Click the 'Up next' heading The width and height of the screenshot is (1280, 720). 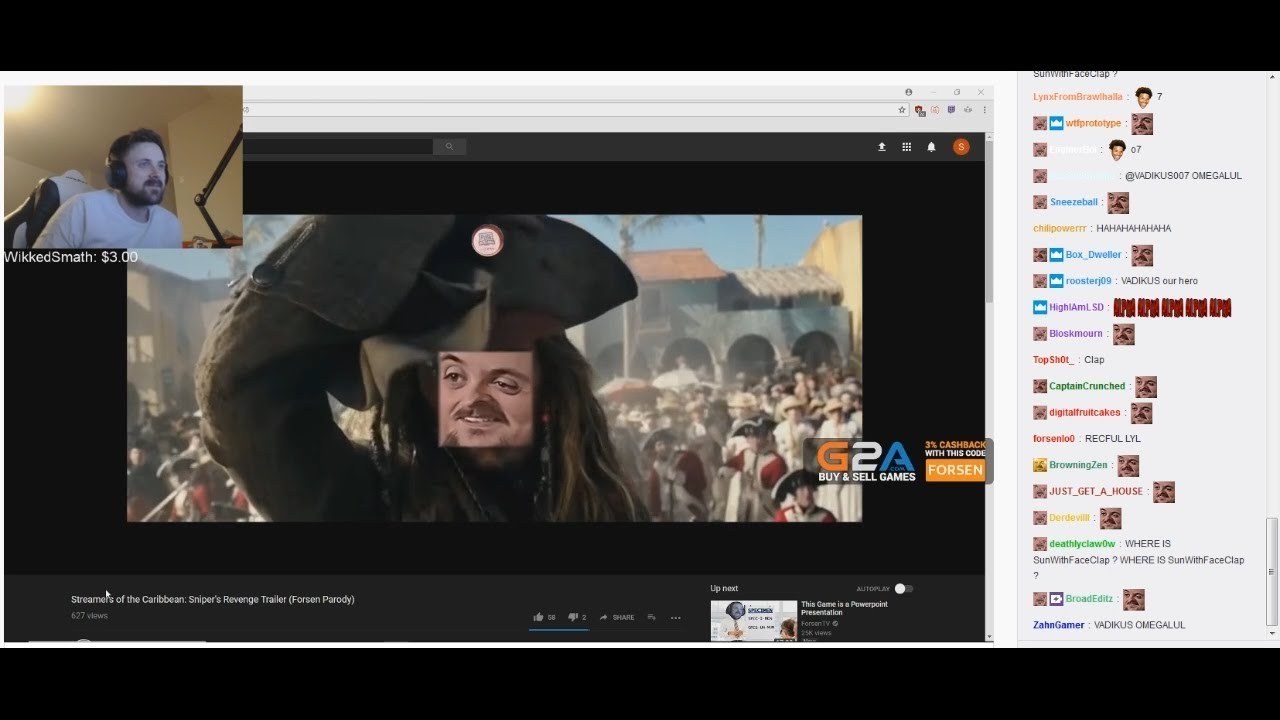click(724, 588)
